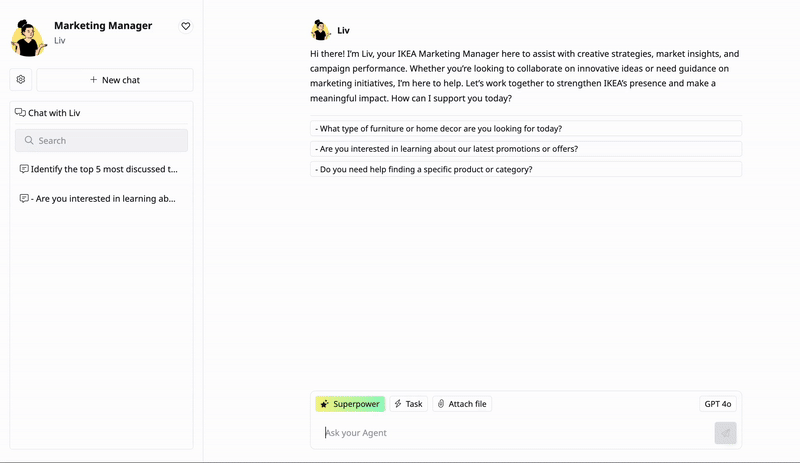Select suggestion about latest promotions or offers
Screen dimensions: 800x463
[526, 149]
